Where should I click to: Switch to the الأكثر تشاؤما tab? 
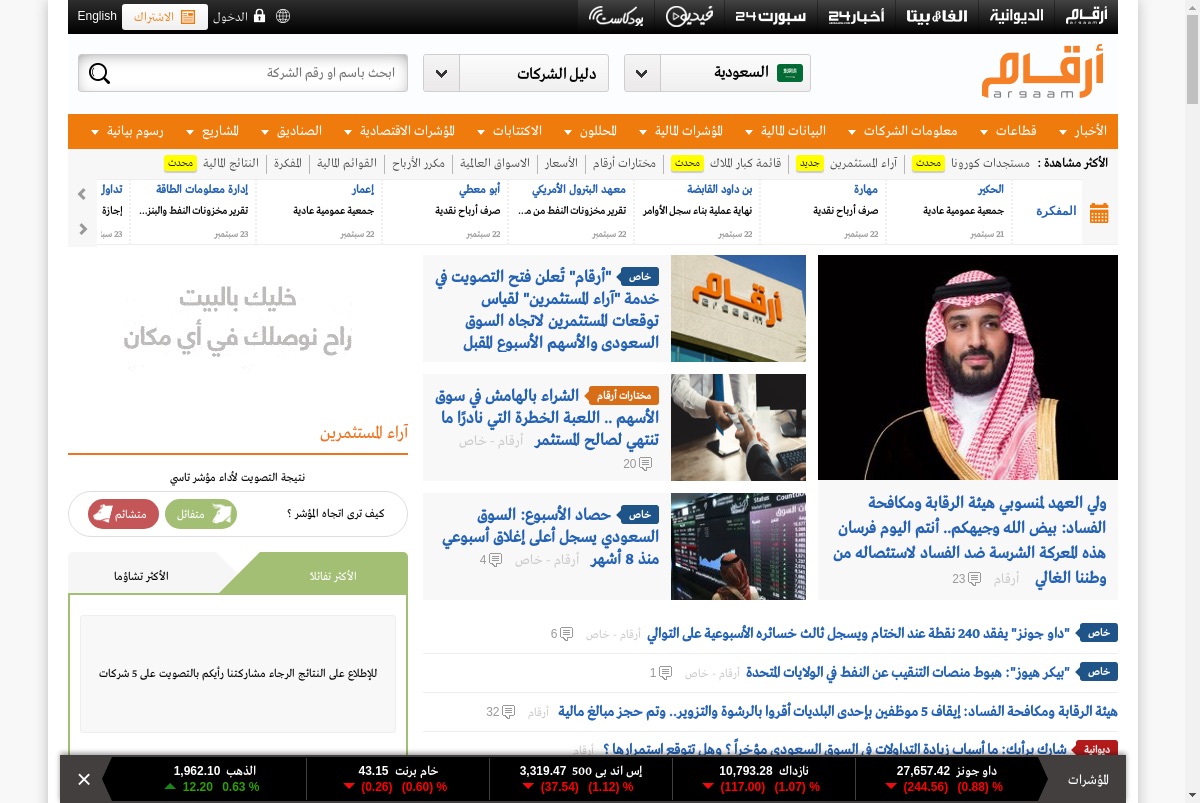click(x=143, y=575)
